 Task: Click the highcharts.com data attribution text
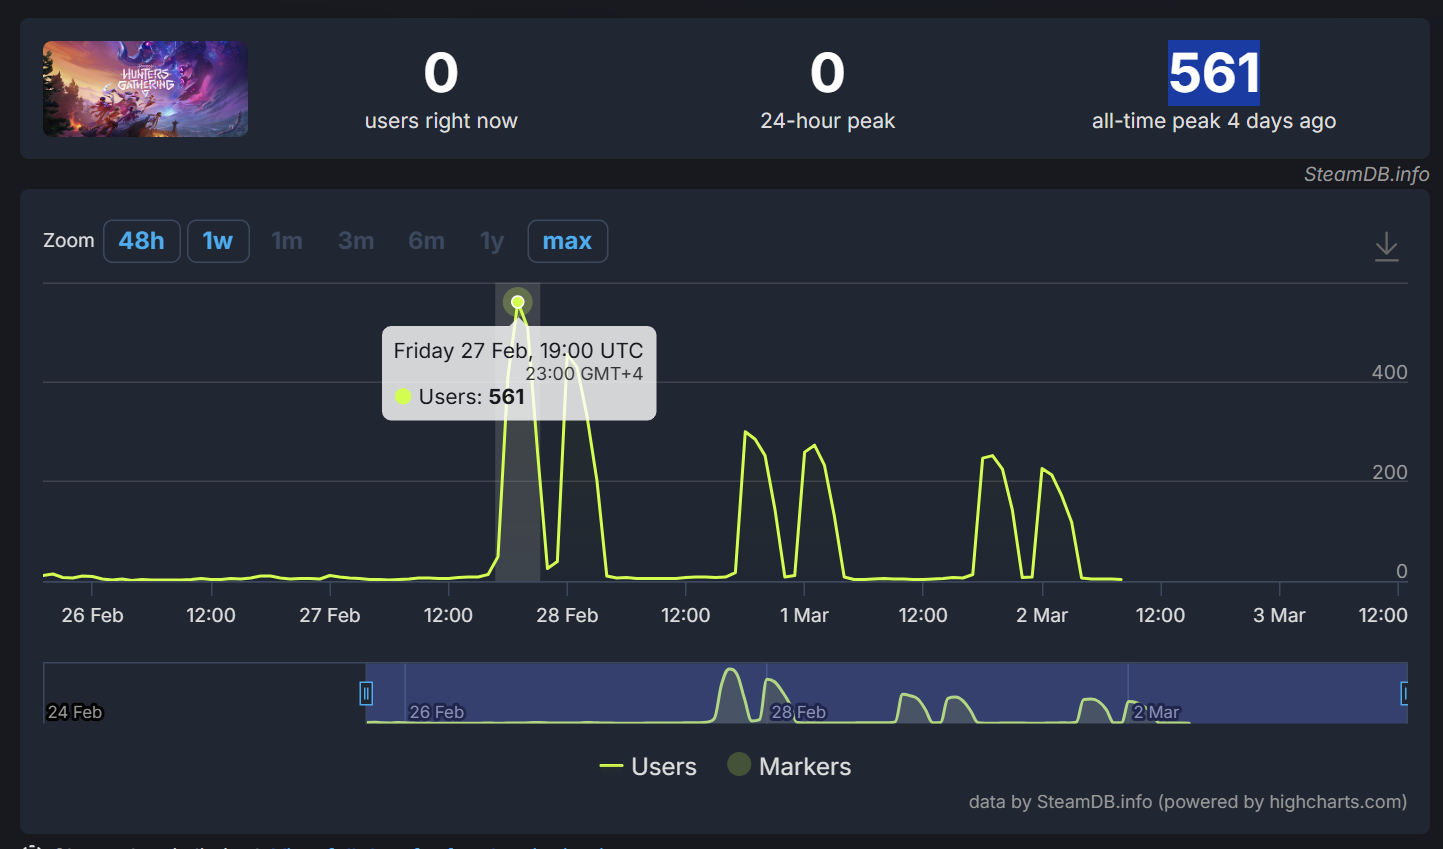1187,802
